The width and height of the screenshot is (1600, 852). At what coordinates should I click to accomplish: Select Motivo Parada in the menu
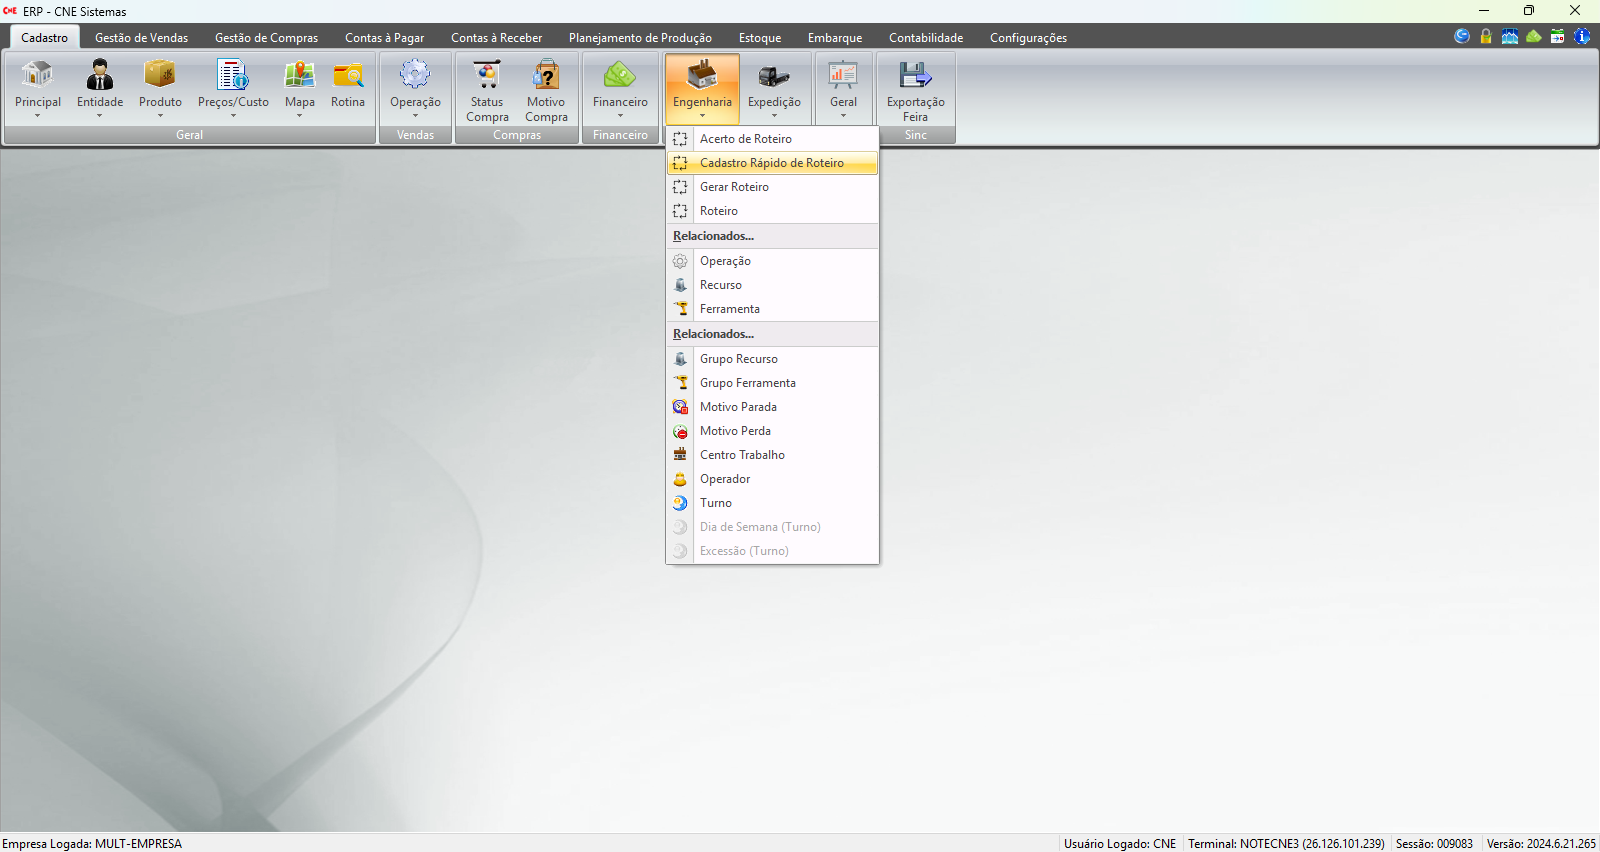pyautogui.click(x=738, y=407)
